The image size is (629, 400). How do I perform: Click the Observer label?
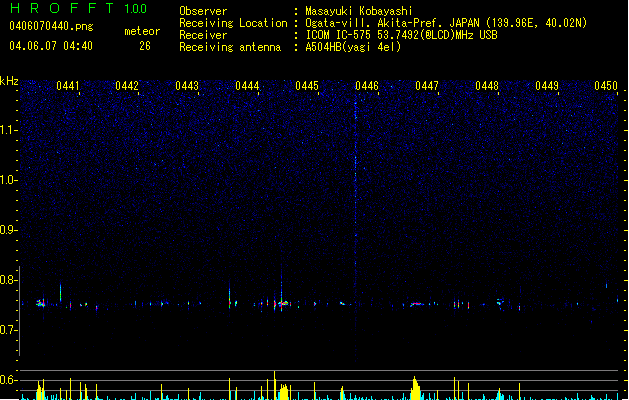[203, 11]
